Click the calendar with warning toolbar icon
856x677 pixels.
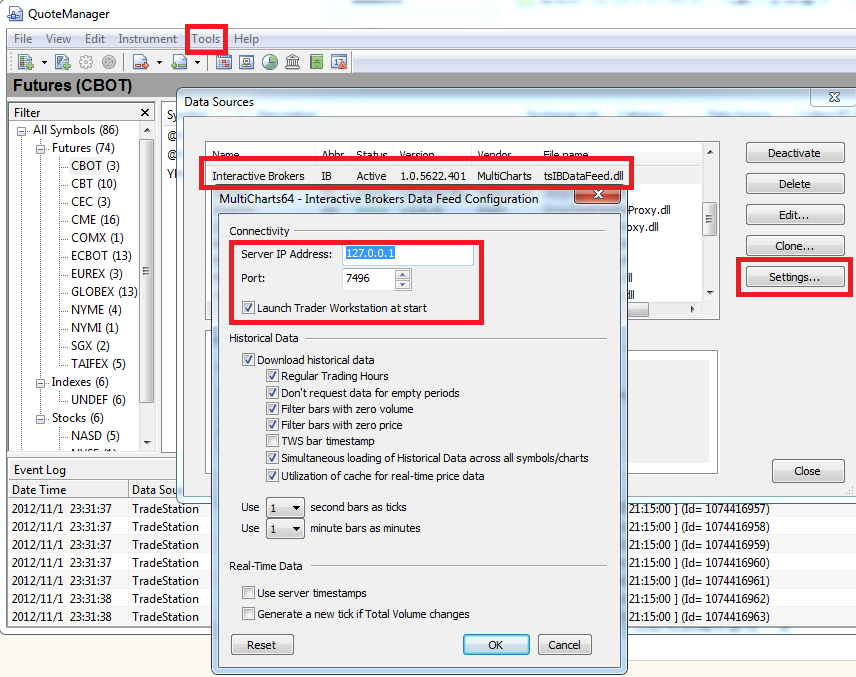(339, 62)
